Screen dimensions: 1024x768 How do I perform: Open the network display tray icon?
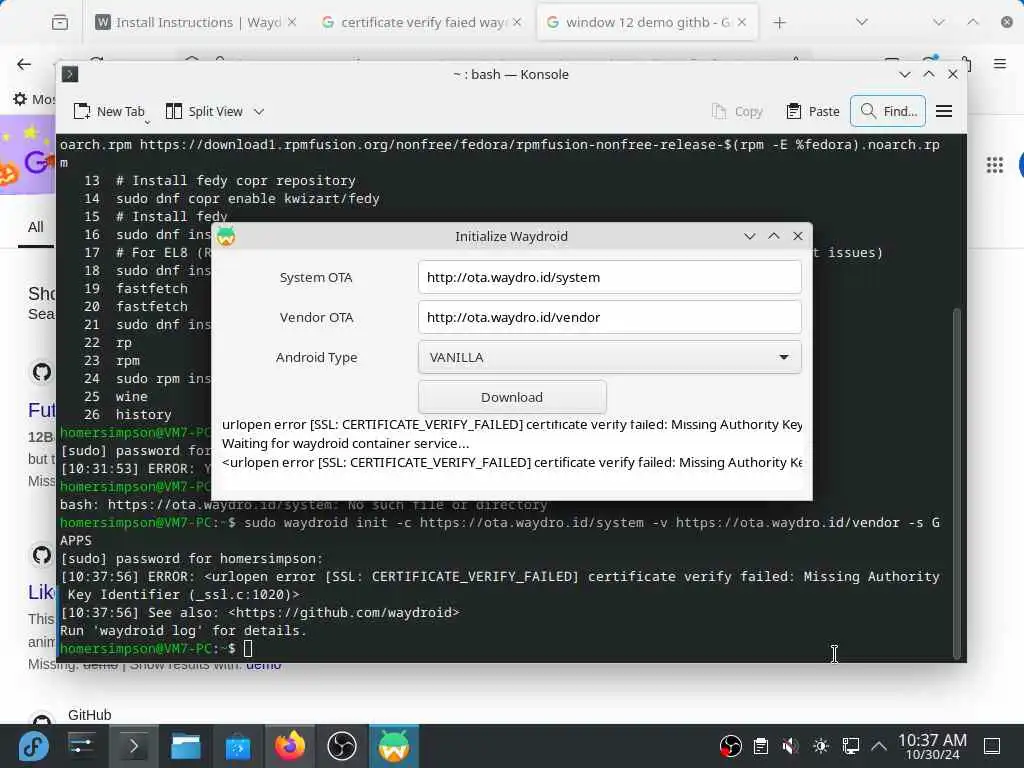(851, 746)
